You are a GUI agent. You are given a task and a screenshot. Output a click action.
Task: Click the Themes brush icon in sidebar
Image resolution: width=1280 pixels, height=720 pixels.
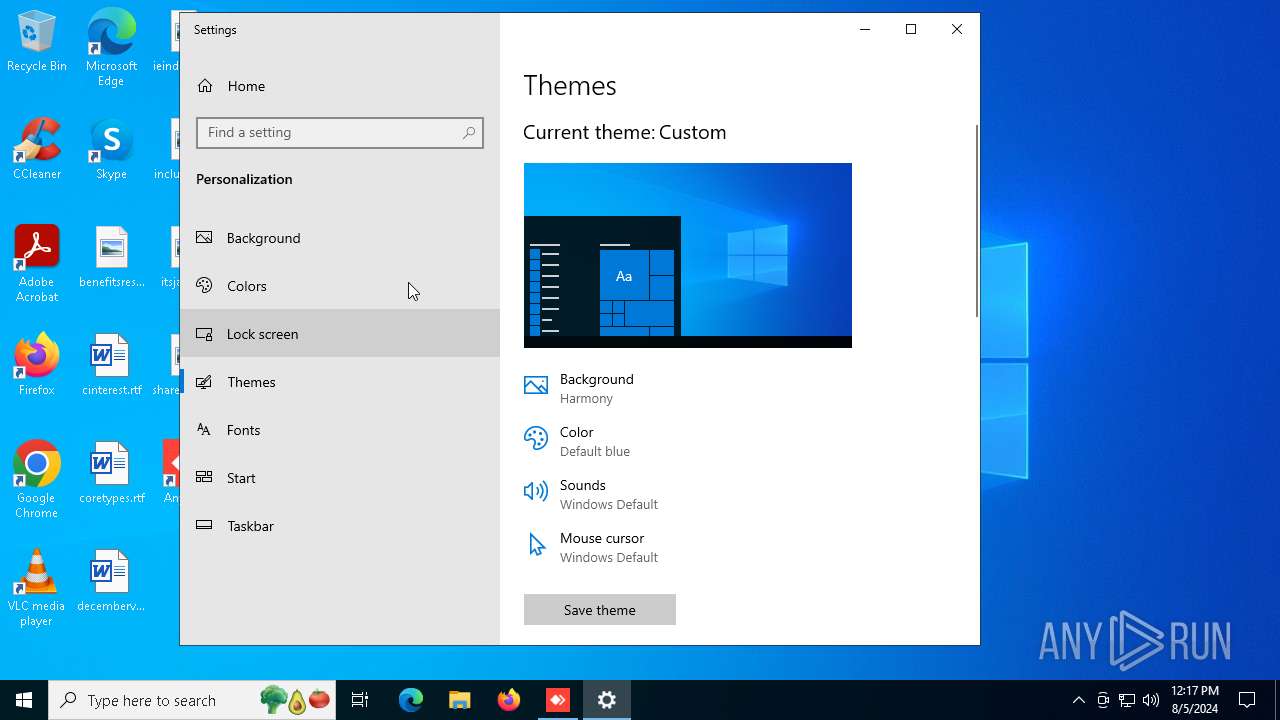204,382
